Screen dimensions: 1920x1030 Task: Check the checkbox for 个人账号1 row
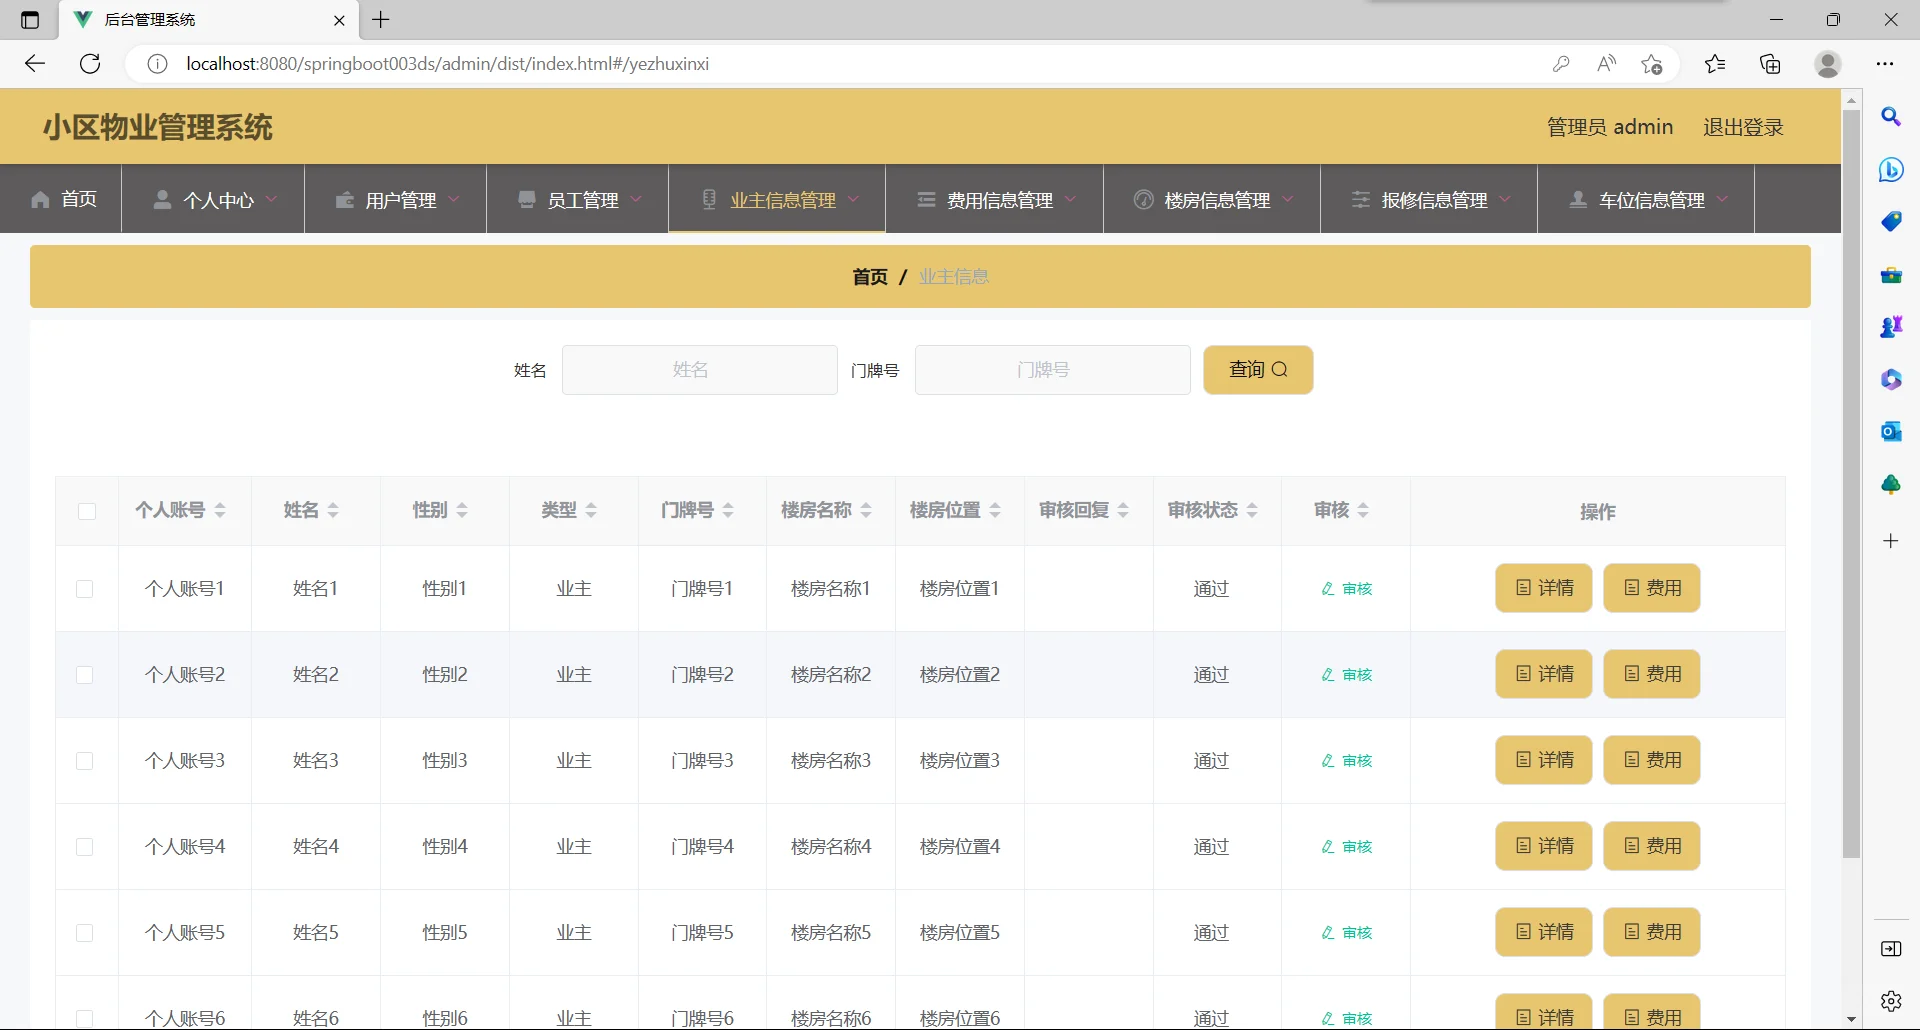pos(85,589)
